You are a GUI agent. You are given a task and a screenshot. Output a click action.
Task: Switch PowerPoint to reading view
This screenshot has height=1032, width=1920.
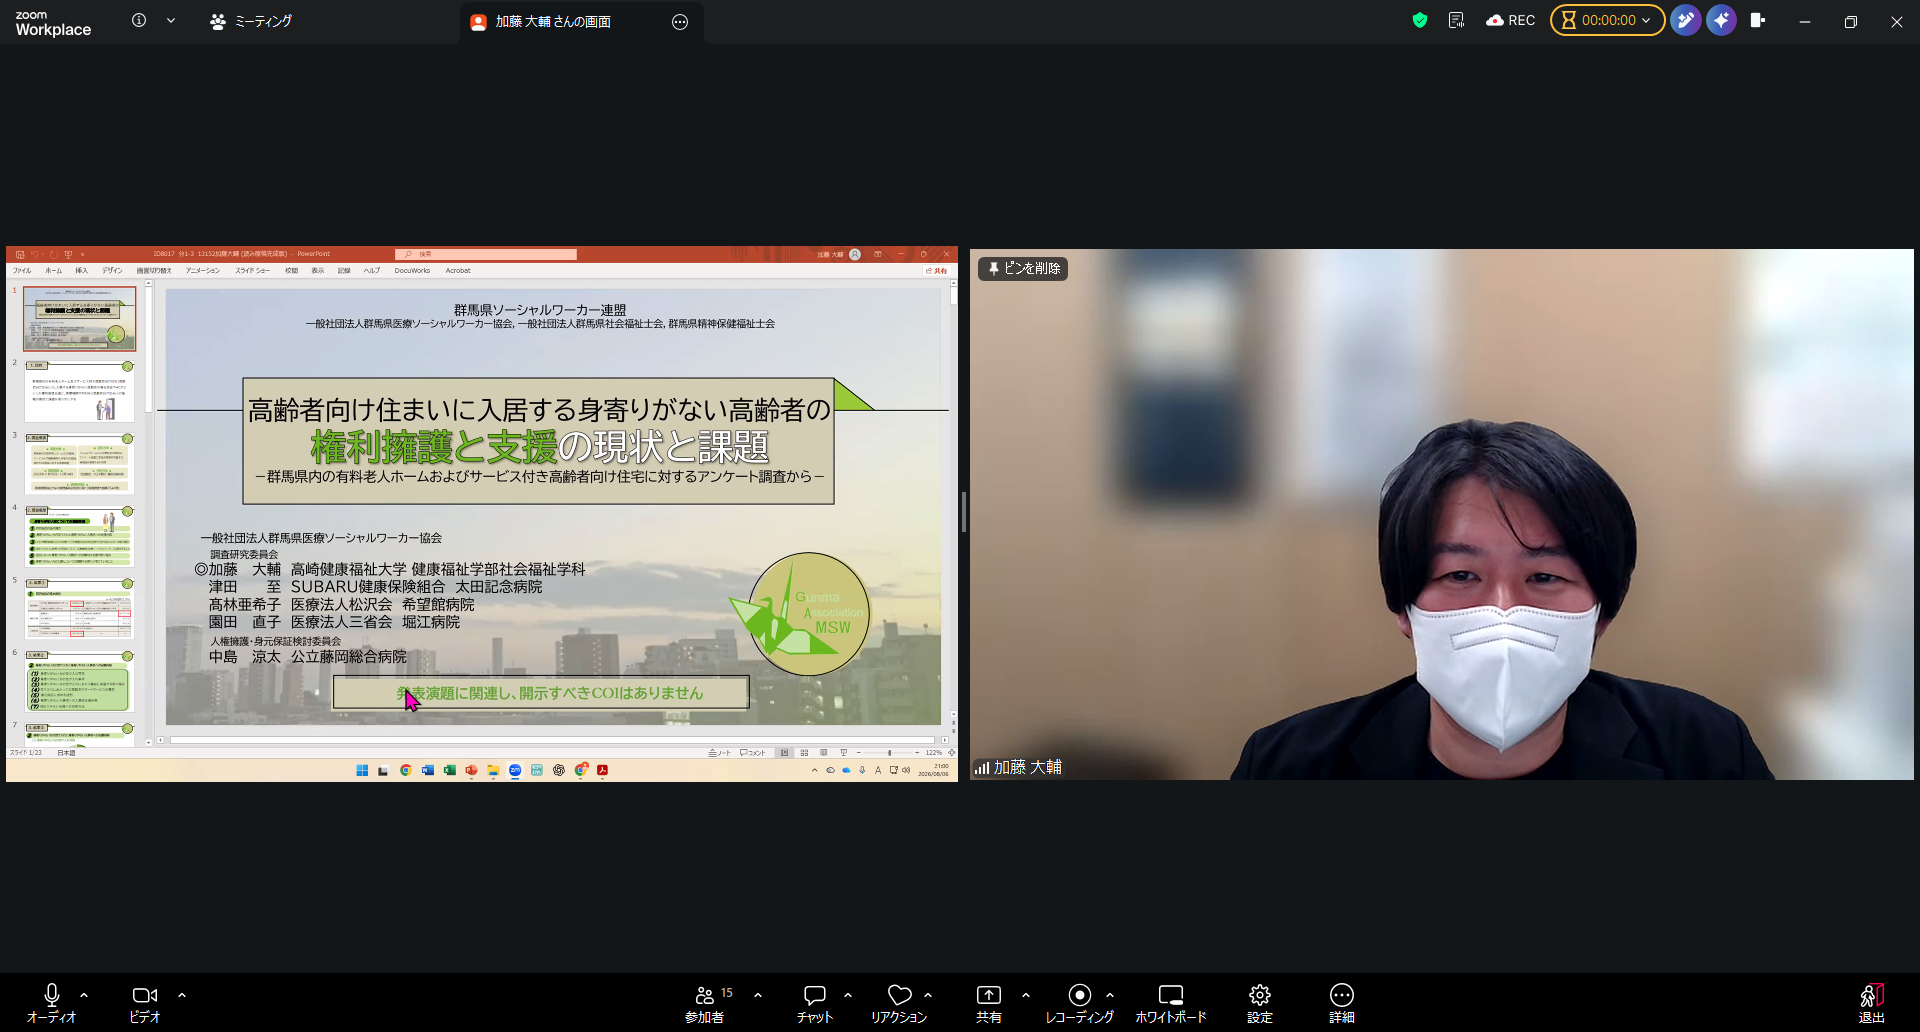[824, 752]
